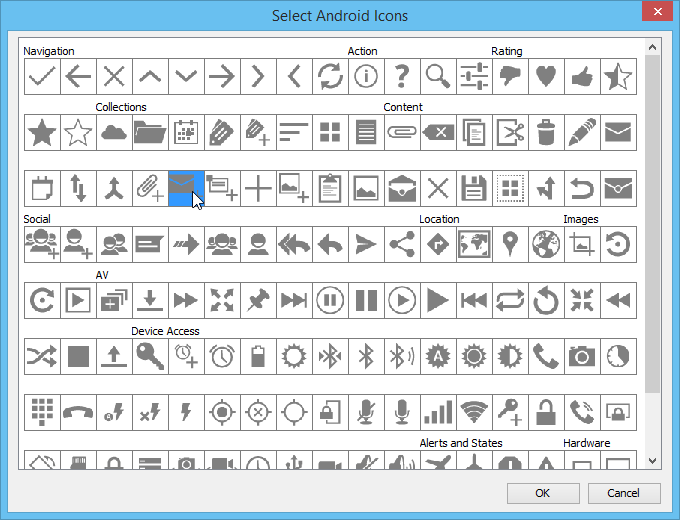Choose the globe web site icon
This screenshot has height=520, width=680.
[546, 244]
